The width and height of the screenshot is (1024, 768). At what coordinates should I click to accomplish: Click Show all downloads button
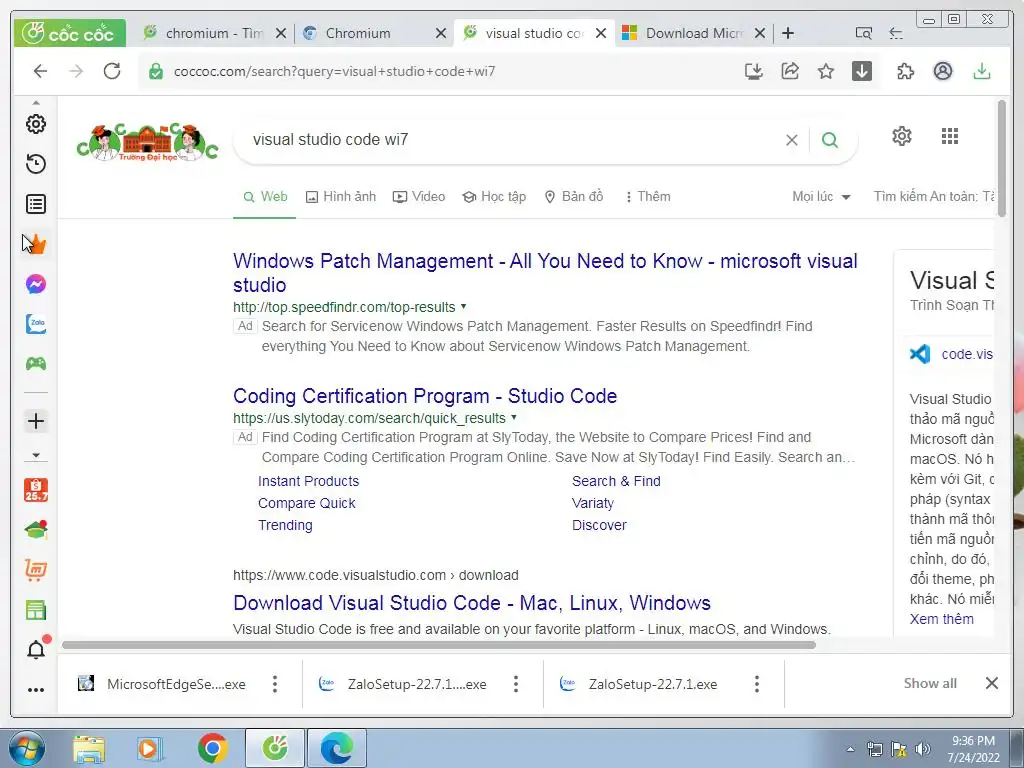930,683
